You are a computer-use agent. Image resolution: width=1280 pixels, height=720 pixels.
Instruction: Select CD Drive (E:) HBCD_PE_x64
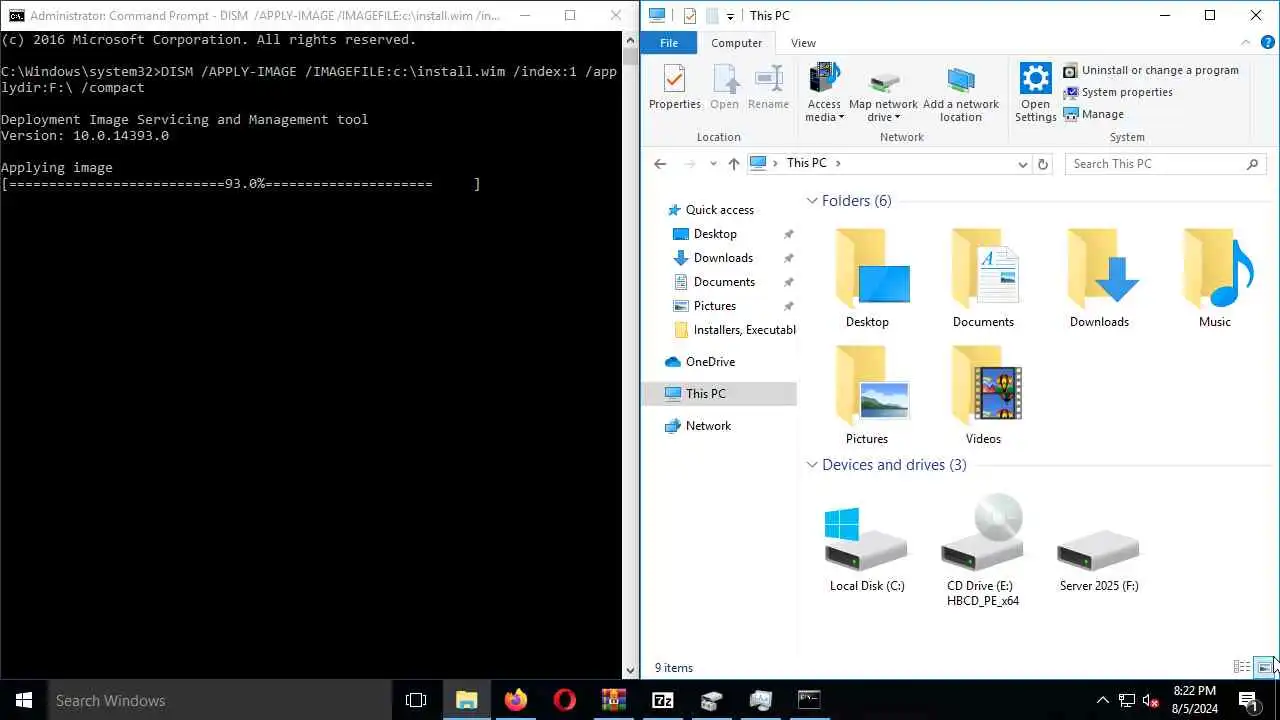tap(983, 550)
